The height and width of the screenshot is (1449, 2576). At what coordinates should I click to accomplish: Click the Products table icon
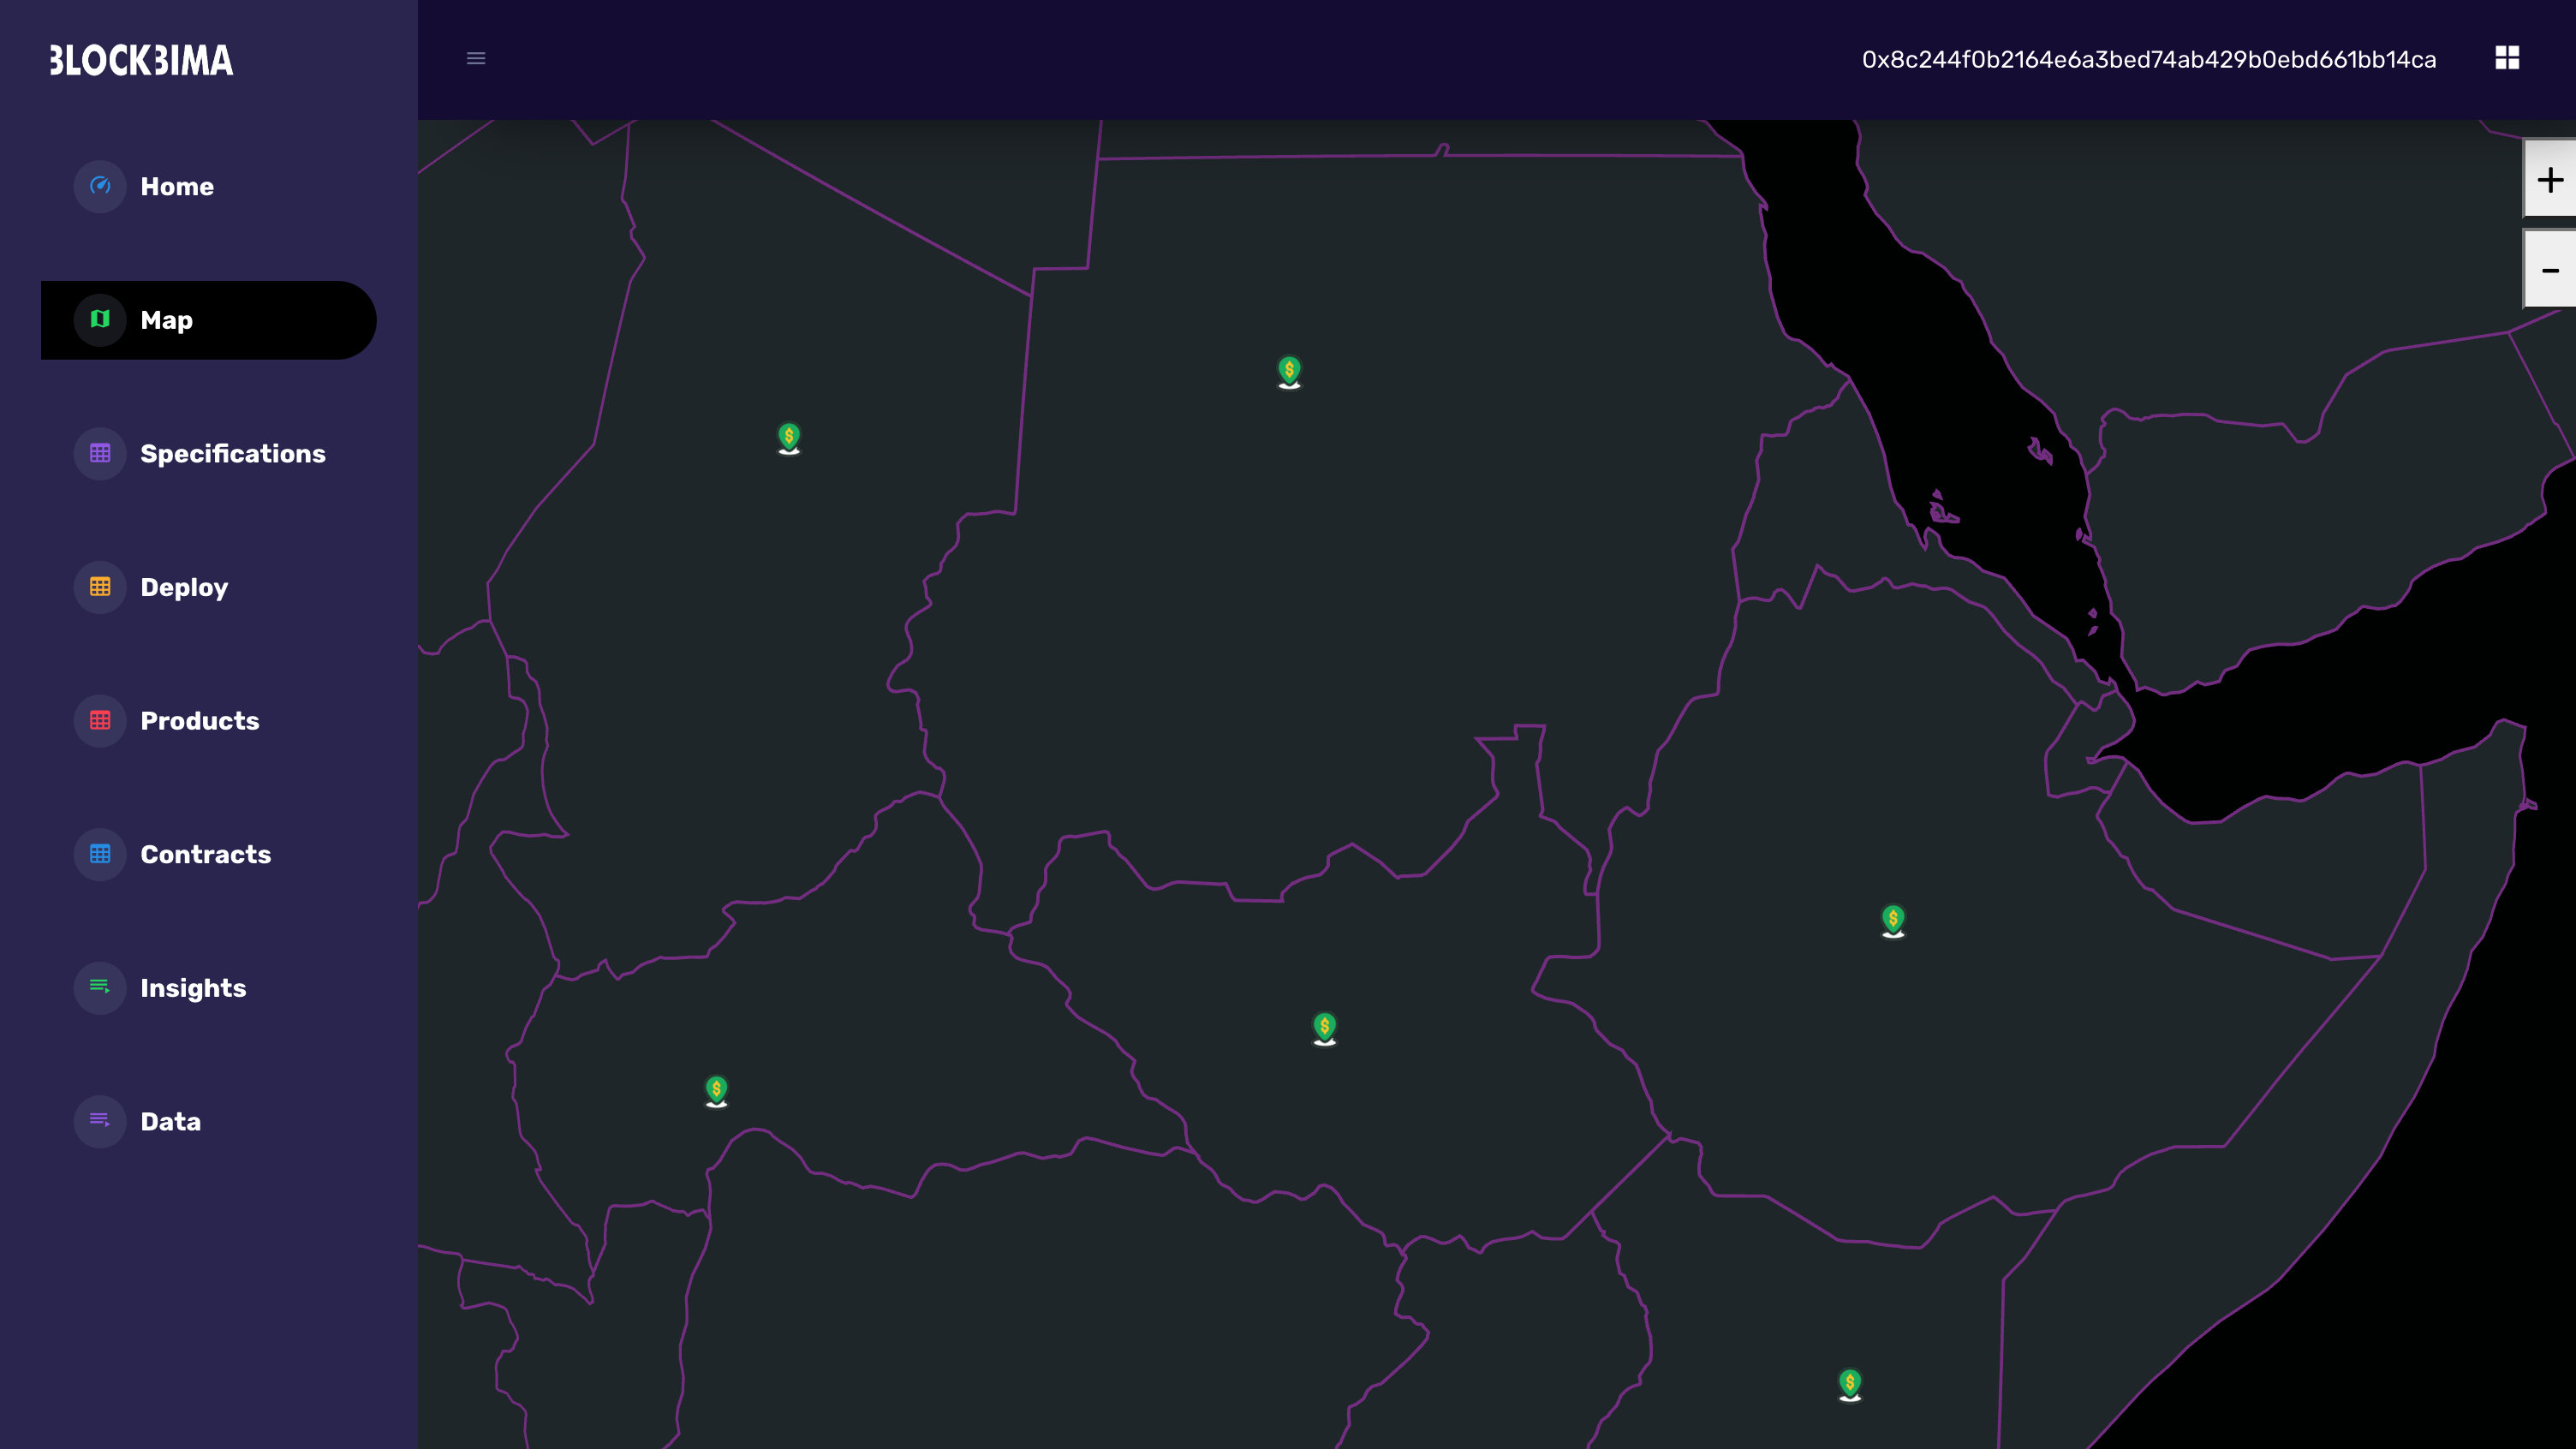pyautogui.click(x=100, y=721)
